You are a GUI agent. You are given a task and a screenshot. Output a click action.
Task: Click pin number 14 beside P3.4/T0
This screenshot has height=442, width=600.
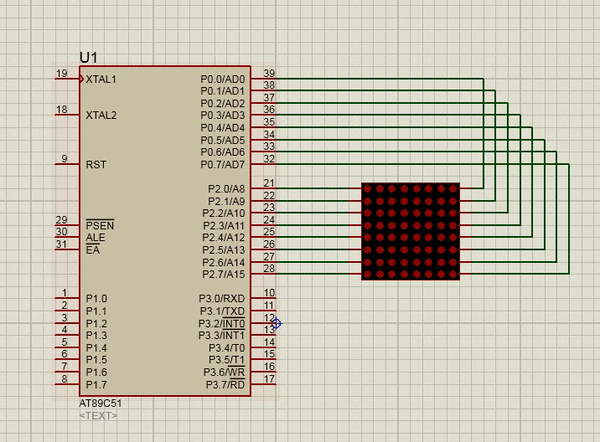[x=269, y=342]
